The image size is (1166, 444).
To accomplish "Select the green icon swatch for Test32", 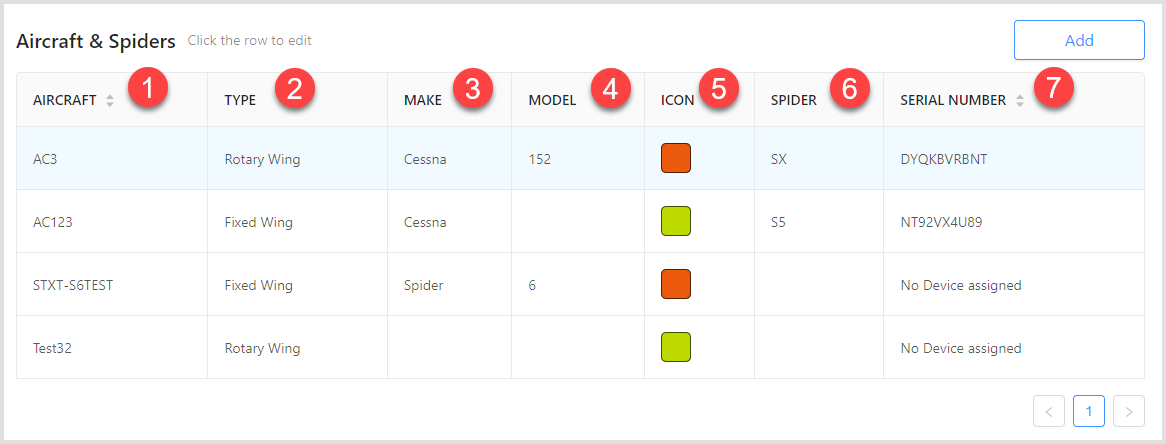I will click(x=676, y=347).
